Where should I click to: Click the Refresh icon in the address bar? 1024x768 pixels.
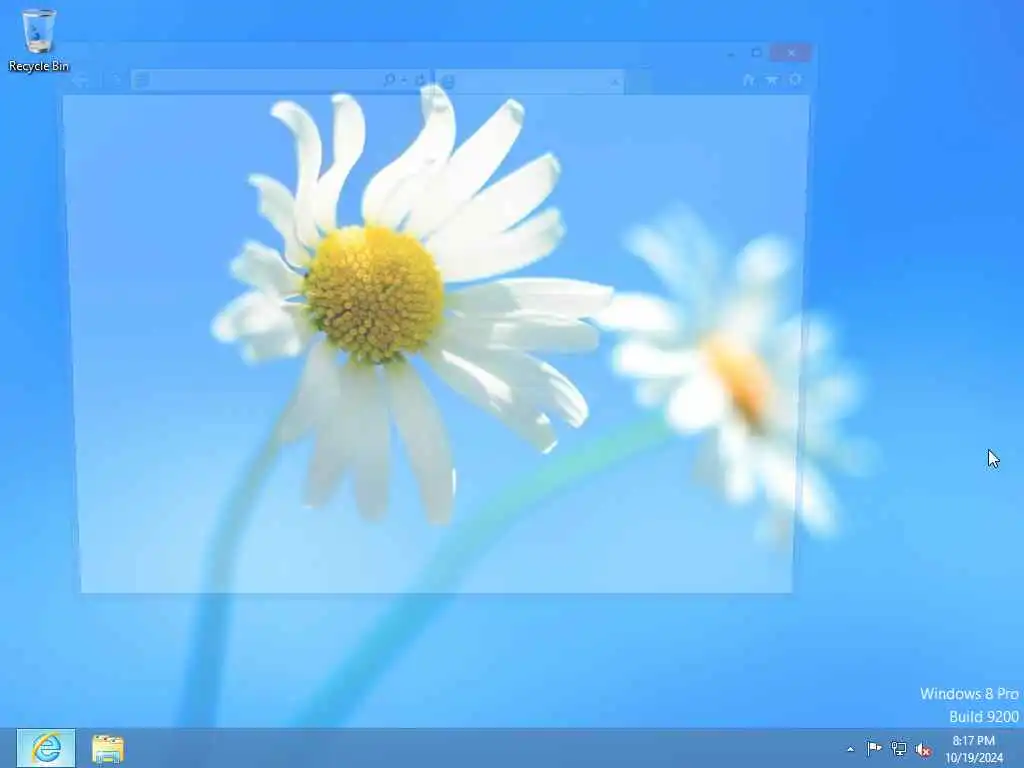point(420,80)
